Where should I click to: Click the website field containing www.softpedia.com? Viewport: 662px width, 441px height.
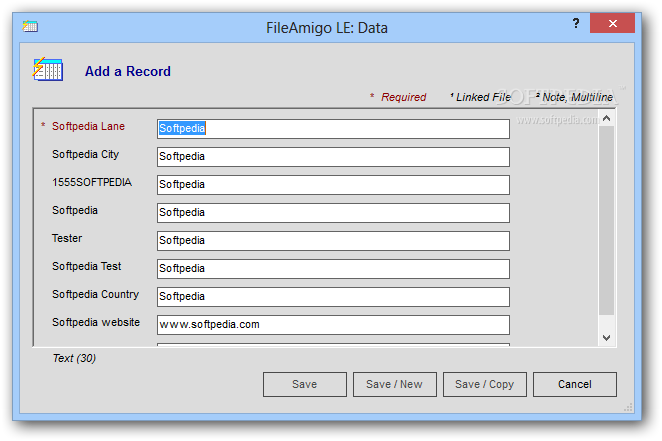pos(334,325)
